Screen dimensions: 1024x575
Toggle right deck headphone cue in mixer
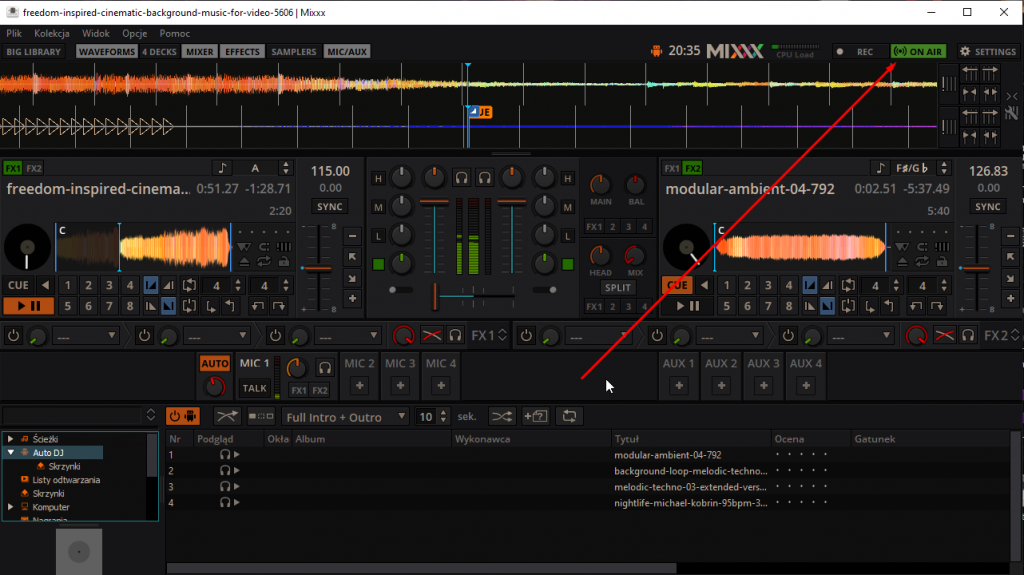485,178
